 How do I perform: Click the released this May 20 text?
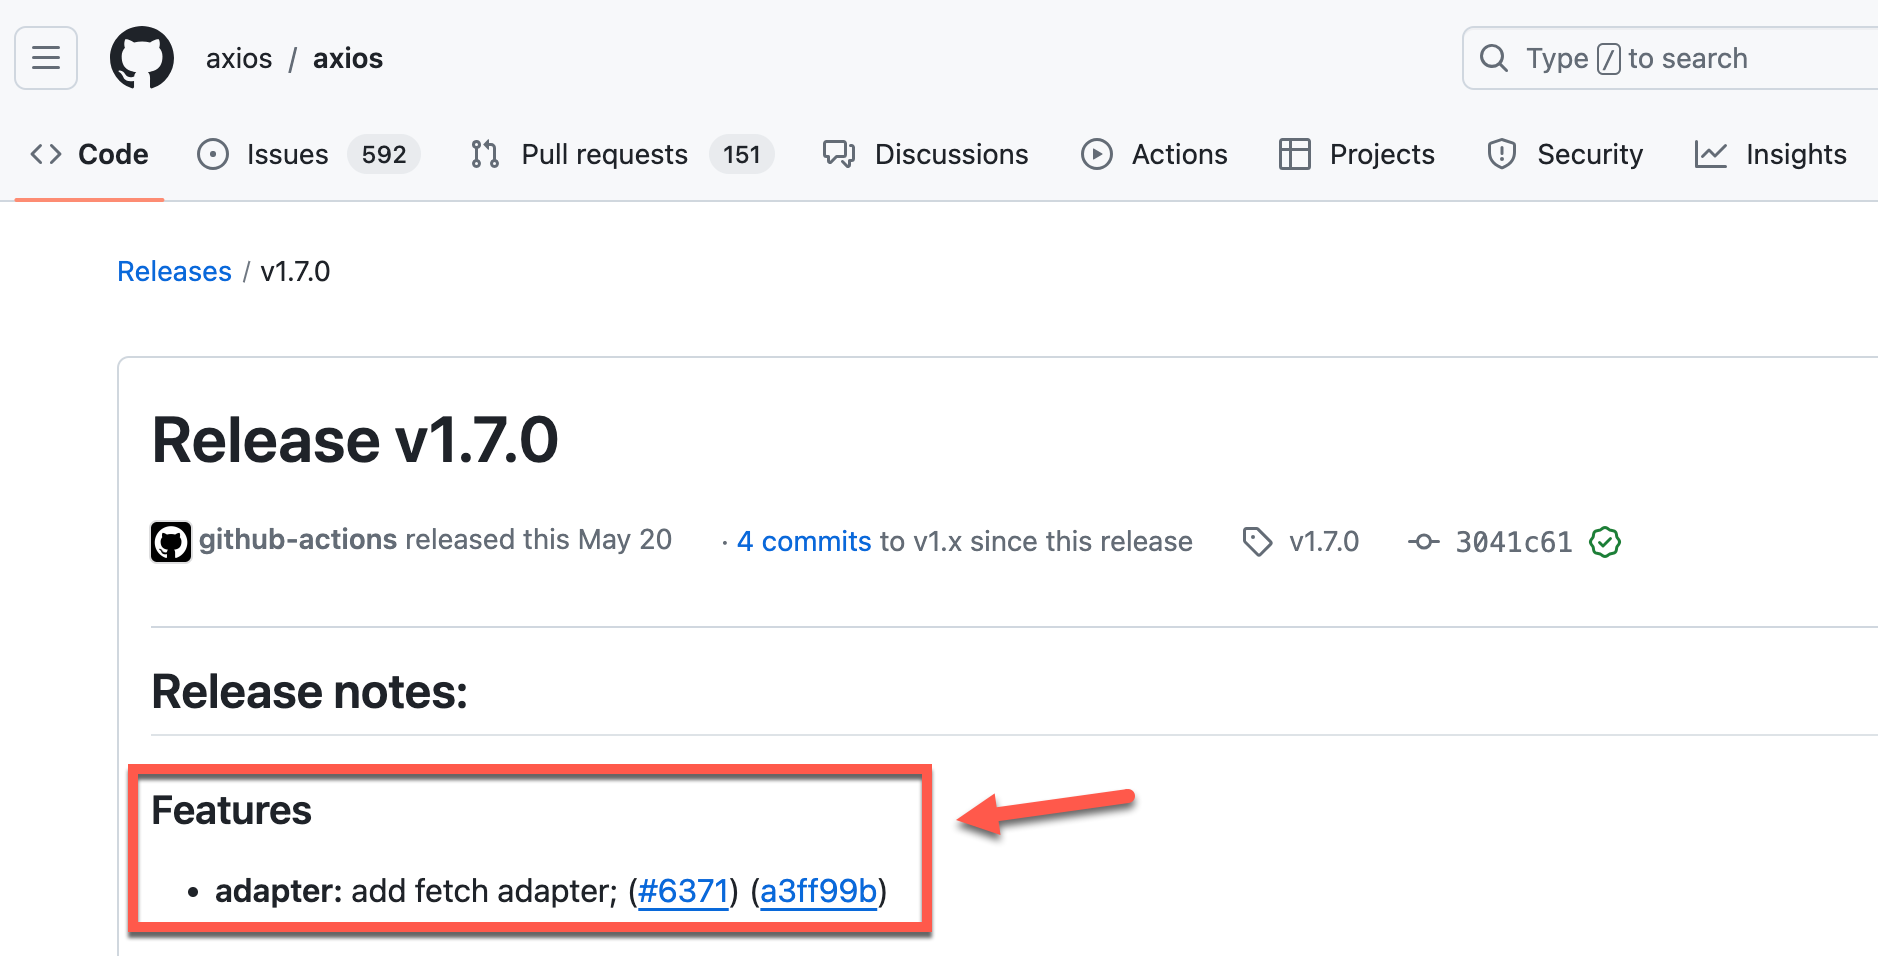coord(539,540)
